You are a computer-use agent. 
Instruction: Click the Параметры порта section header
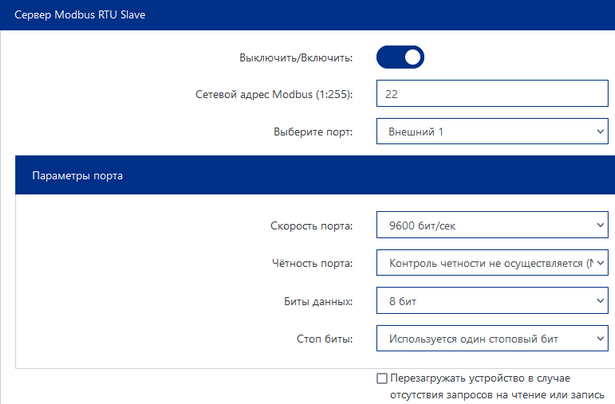tap(315, 175)
